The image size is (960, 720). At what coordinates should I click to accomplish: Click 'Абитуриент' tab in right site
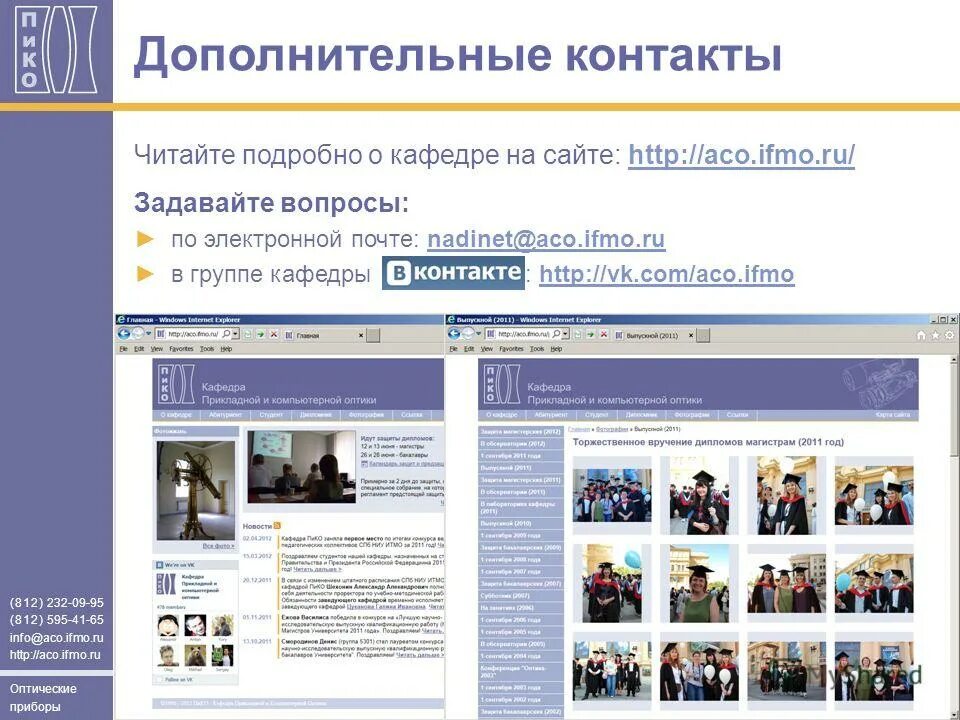551,414
